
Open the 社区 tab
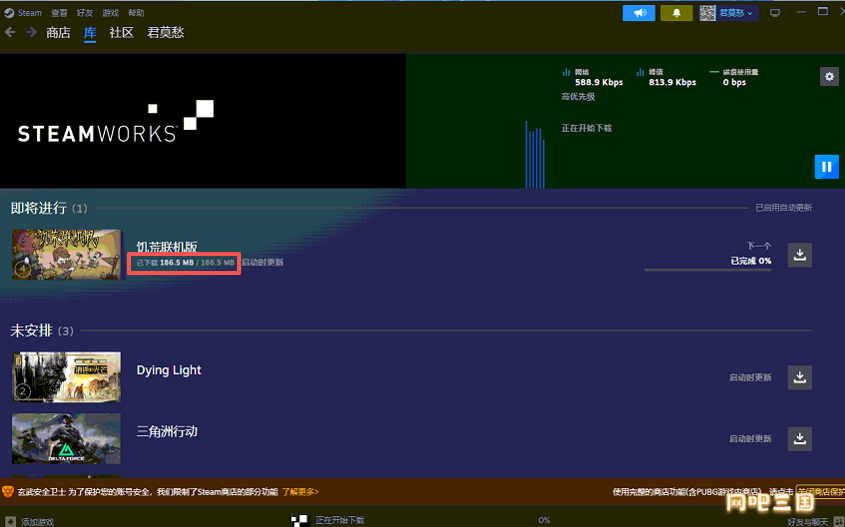(x=121, y=33)
